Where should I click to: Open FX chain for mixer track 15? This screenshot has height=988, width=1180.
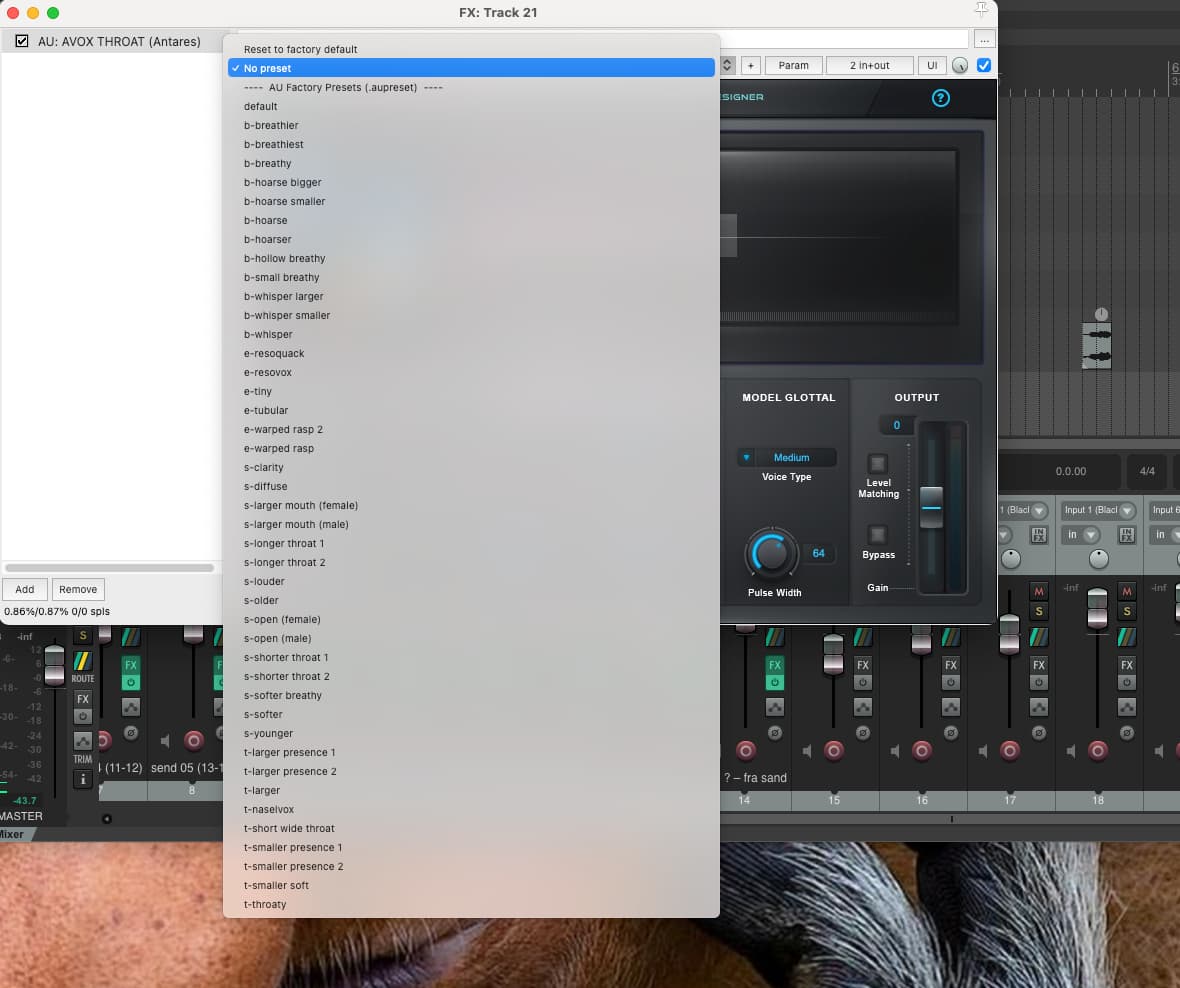tap(862, 665)
